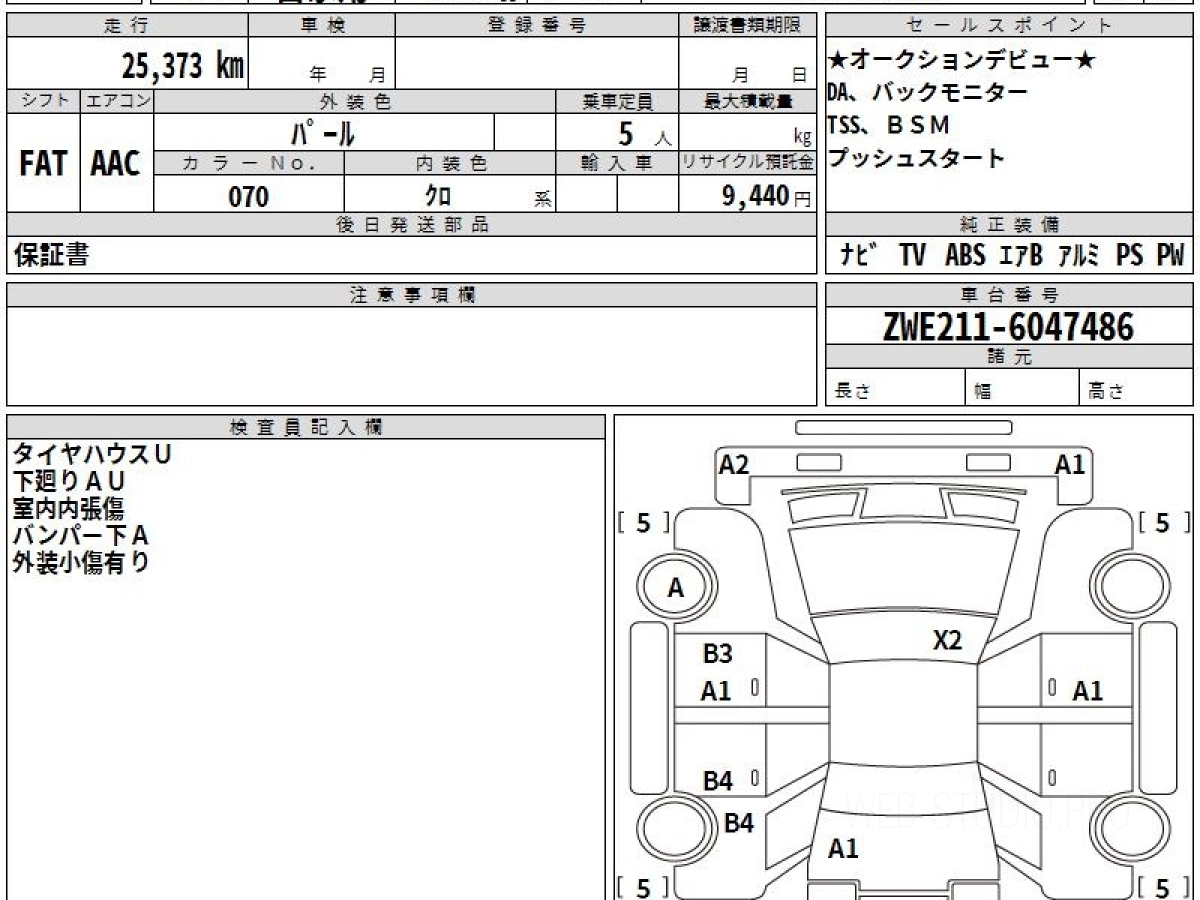Select the inspector note バンパー下A
The height and width of the screenshot is (900, 1200).
pos(81,535)
